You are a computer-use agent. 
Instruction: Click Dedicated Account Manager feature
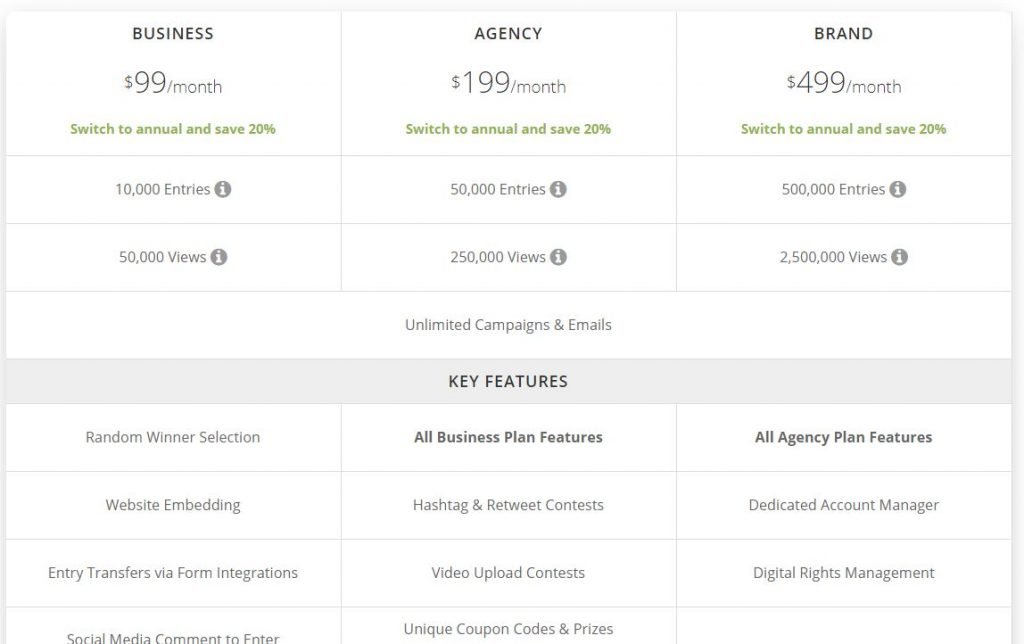pyautogui.click(x=843, y=506)
